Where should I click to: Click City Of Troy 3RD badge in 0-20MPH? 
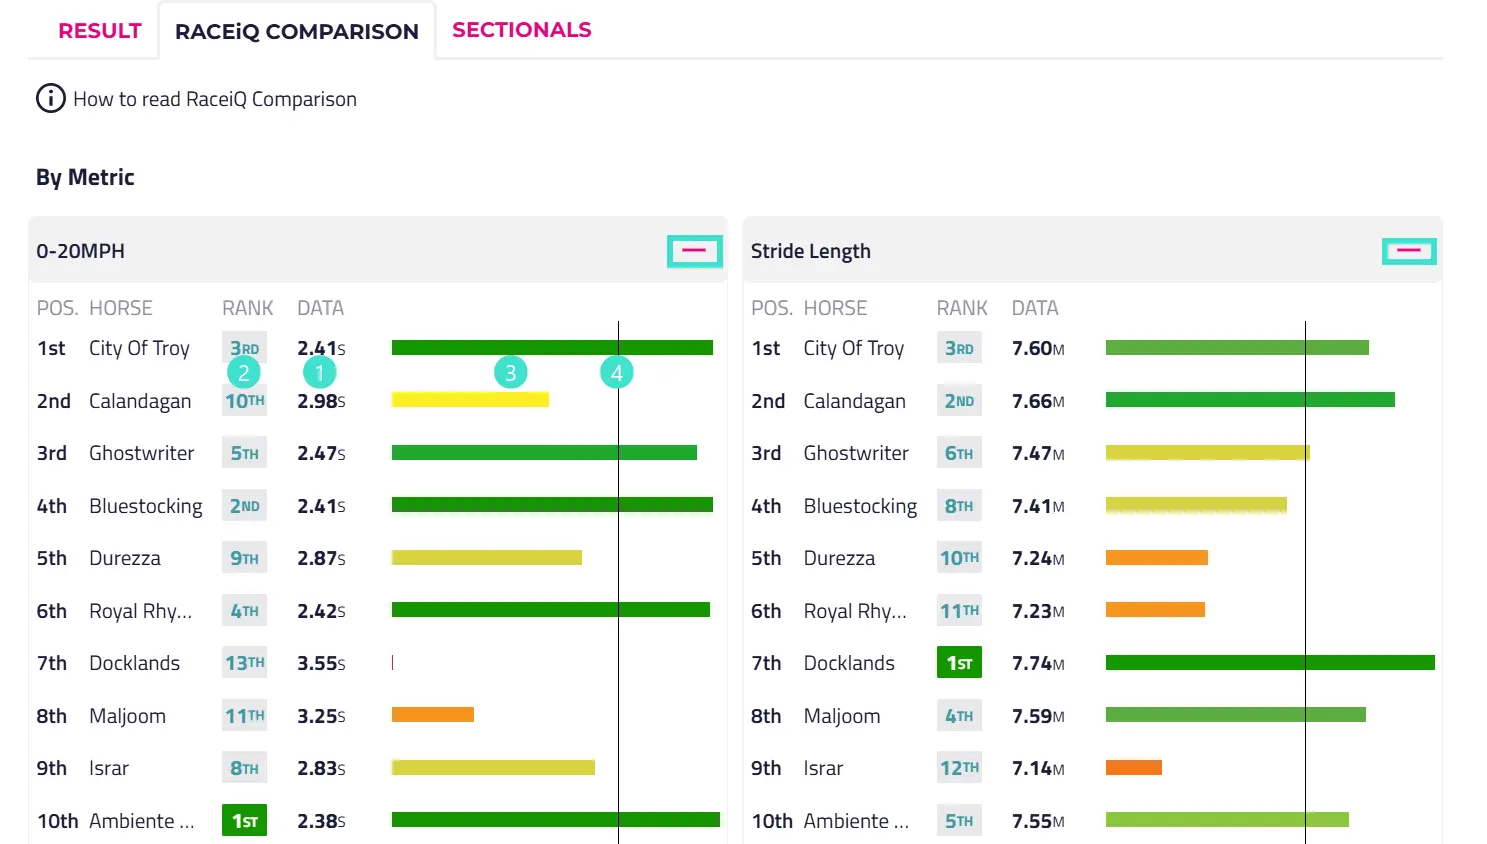pyautogui.click(x=244, y=348)
